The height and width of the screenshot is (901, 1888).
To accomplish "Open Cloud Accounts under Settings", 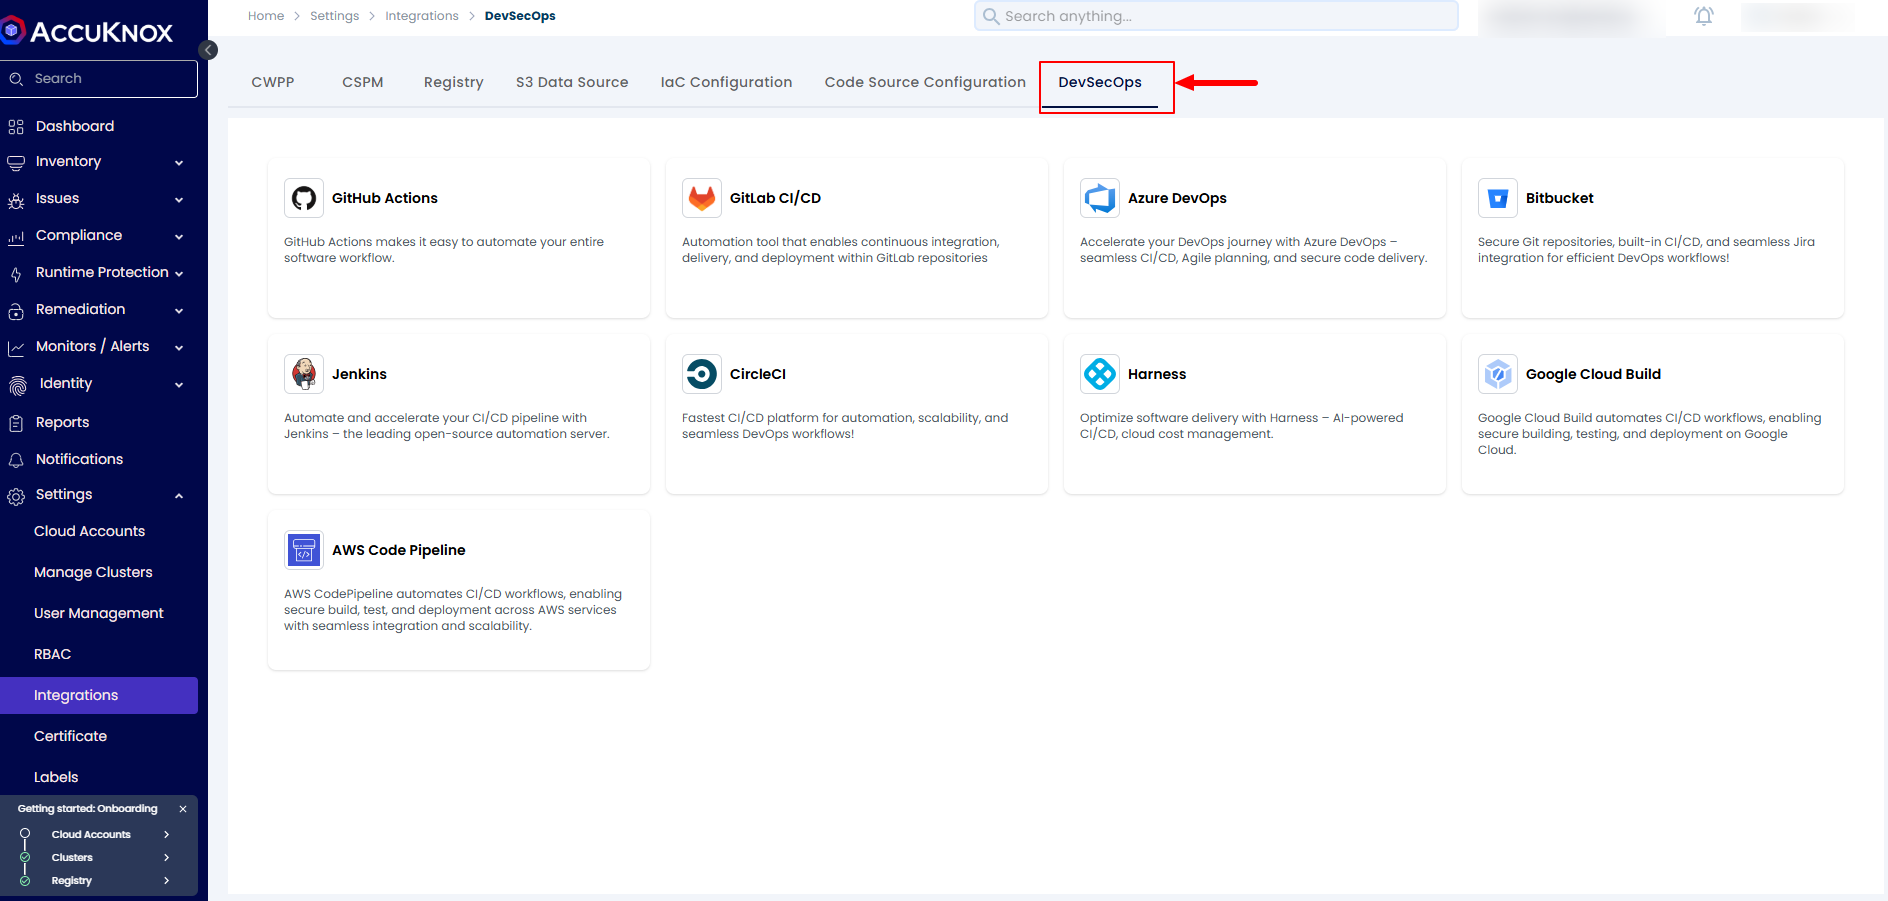I will click(x=89, y=531).
